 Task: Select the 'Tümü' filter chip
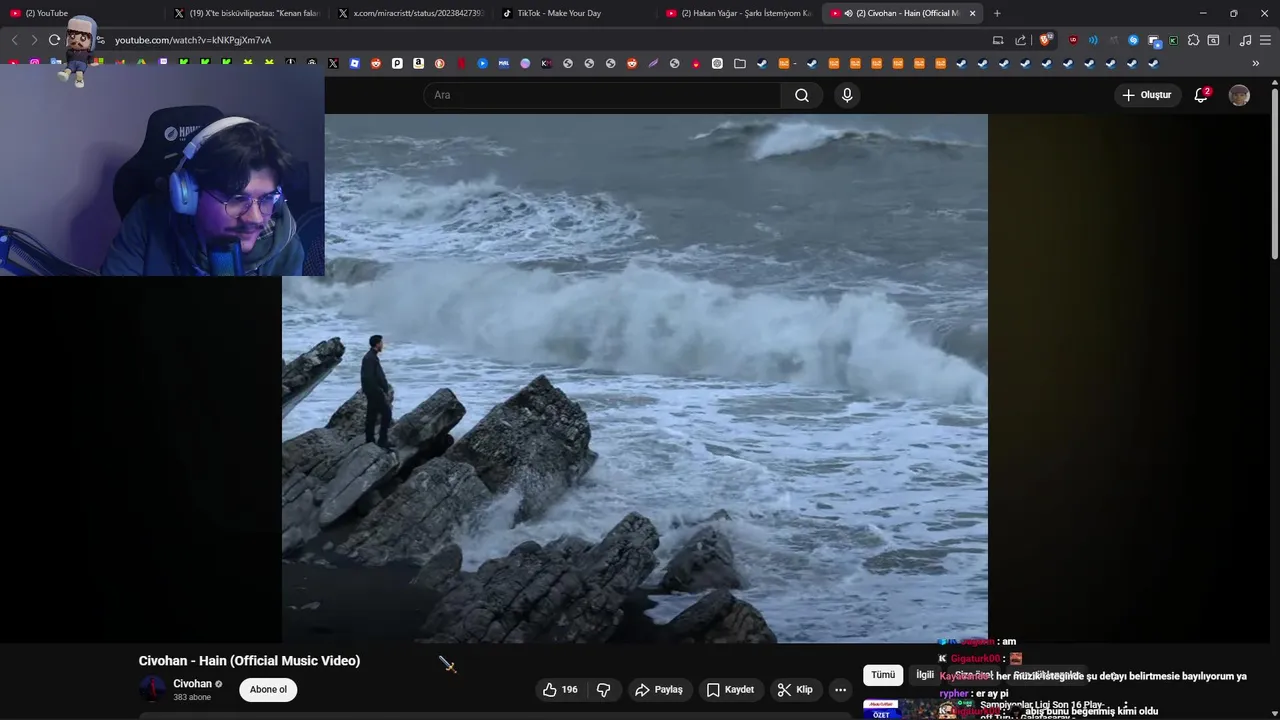[883, 675]
